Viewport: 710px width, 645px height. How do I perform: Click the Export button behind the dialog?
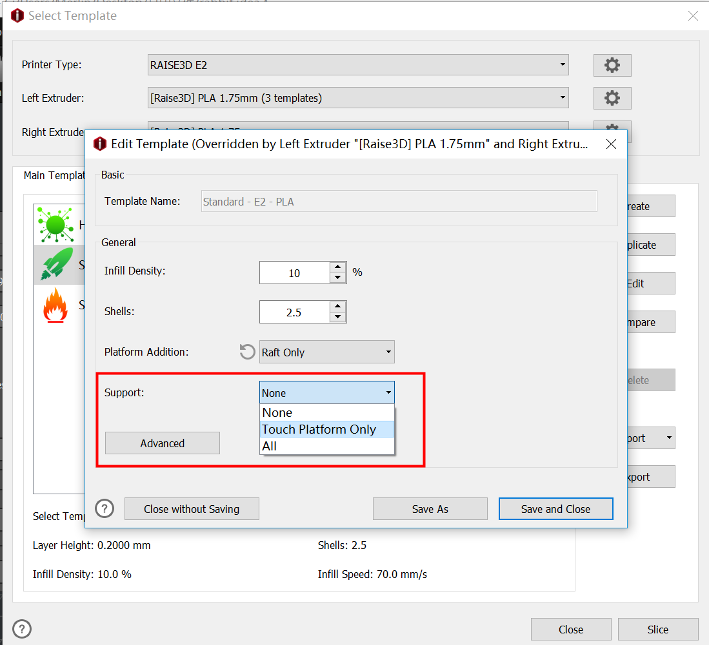click(x=651, y=477)
